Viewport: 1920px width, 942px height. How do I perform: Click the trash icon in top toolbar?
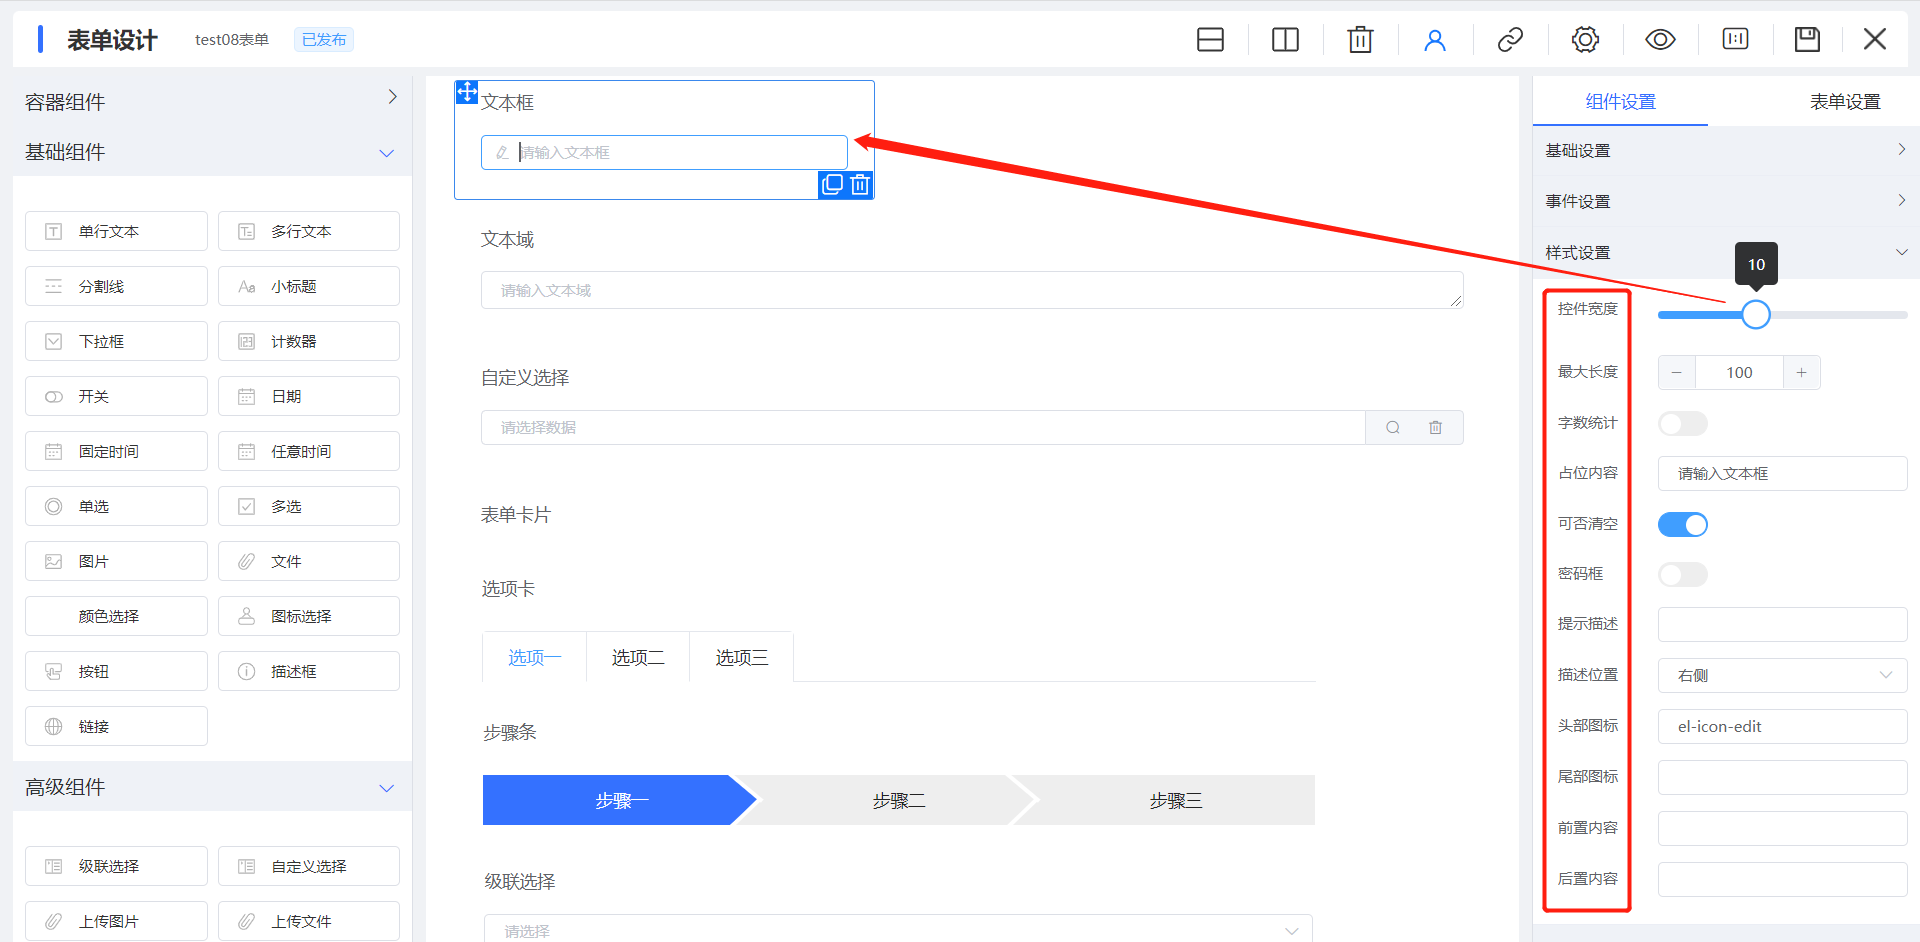[x=1360, y=40]
